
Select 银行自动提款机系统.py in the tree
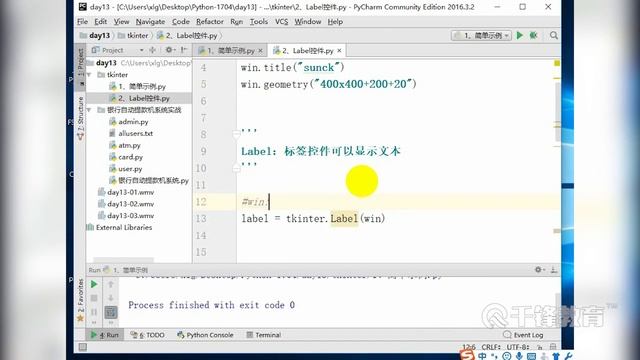(149, 180)
